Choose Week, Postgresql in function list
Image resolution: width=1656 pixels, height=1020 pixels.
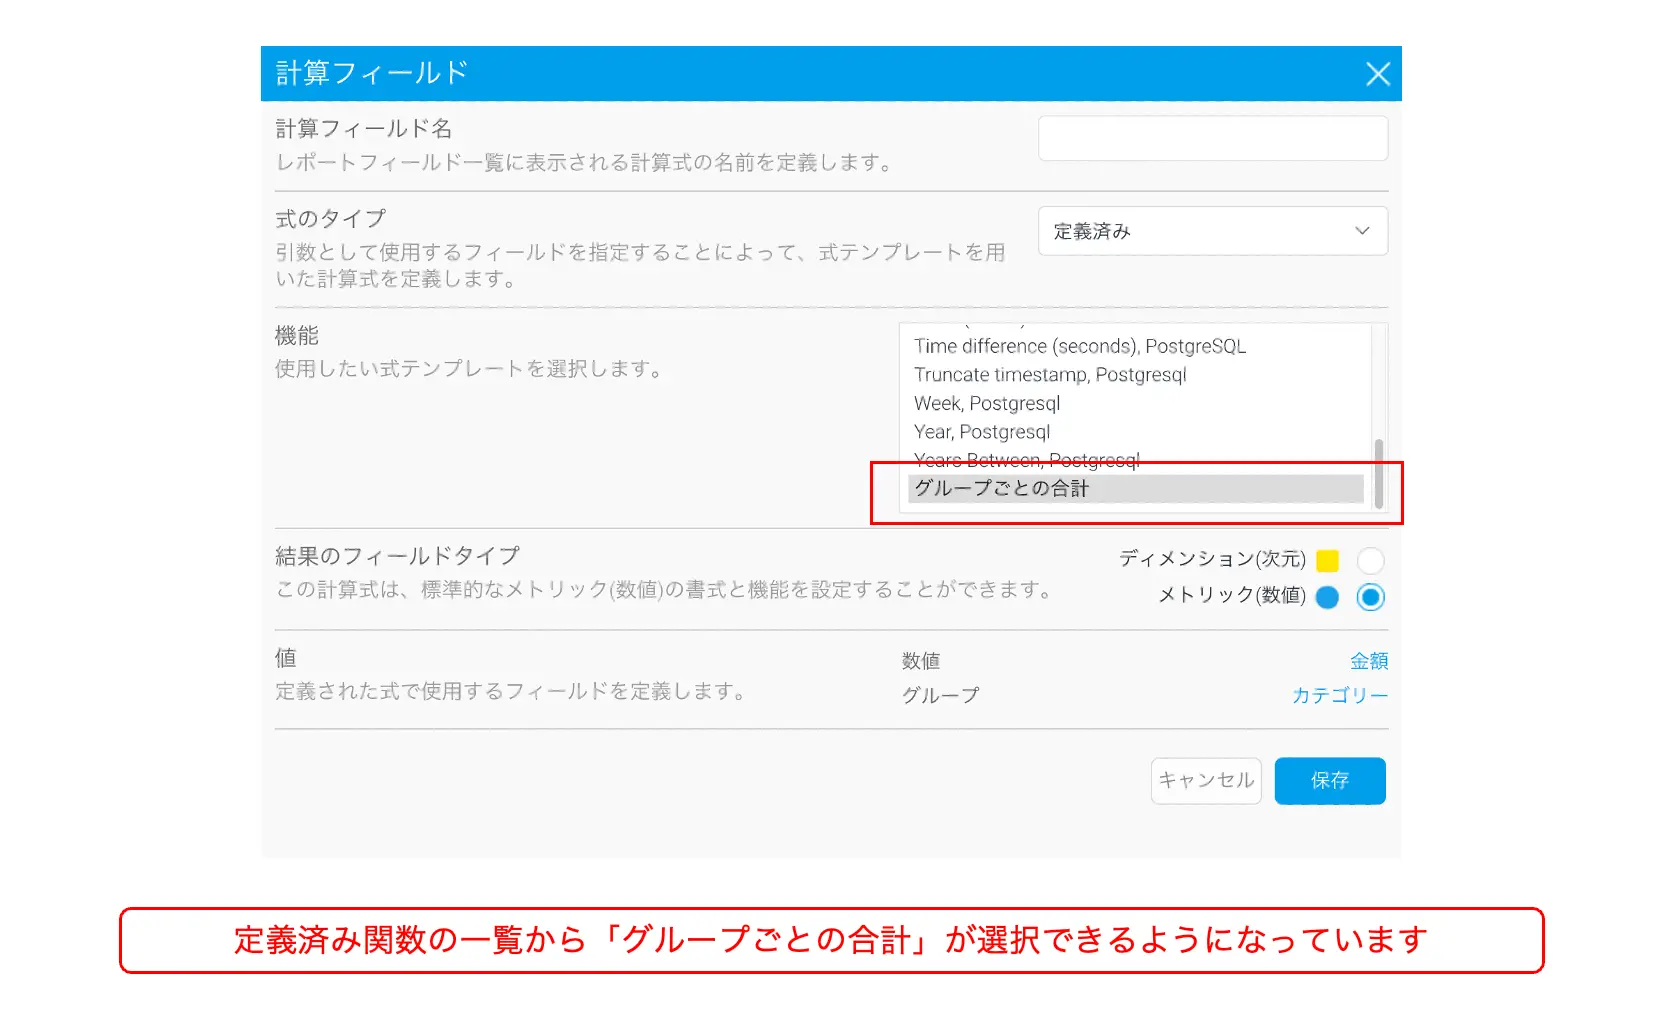(x=986, y=404)
